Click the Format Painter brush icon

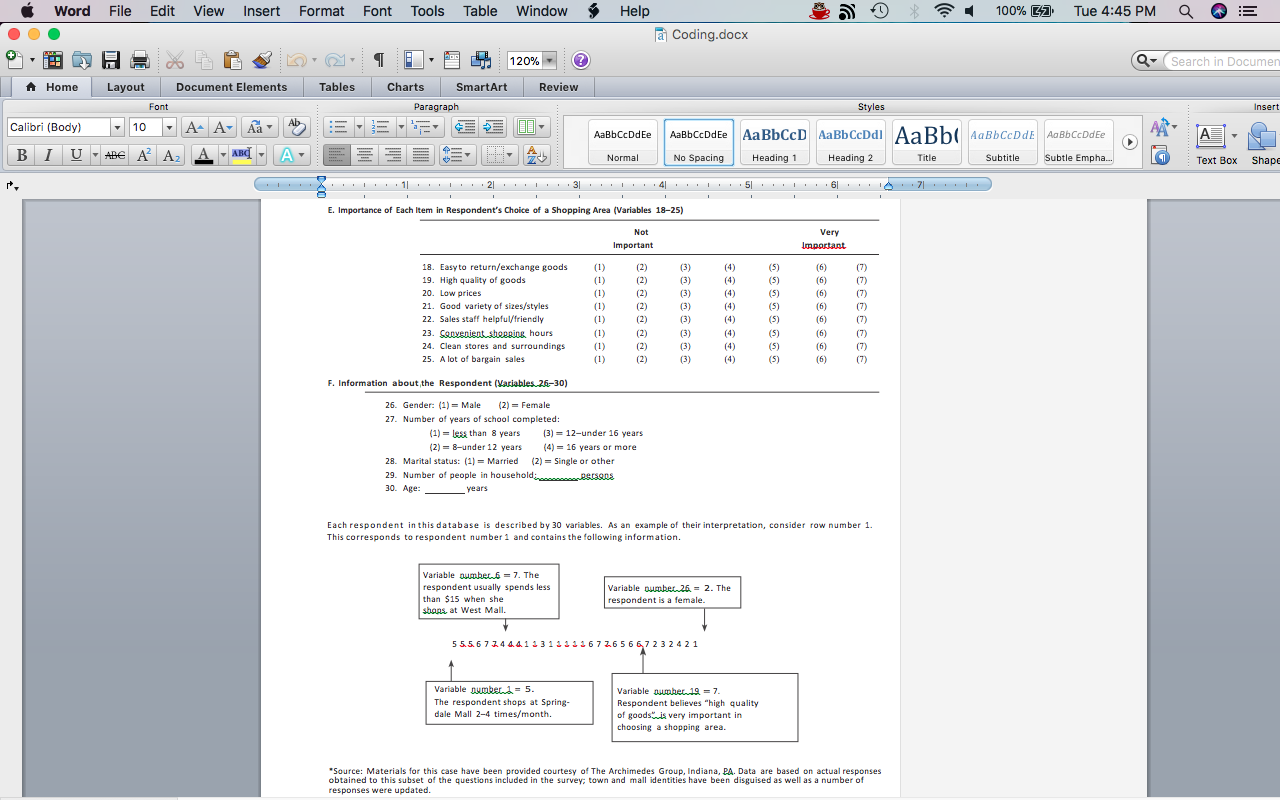tap(262, 61)
